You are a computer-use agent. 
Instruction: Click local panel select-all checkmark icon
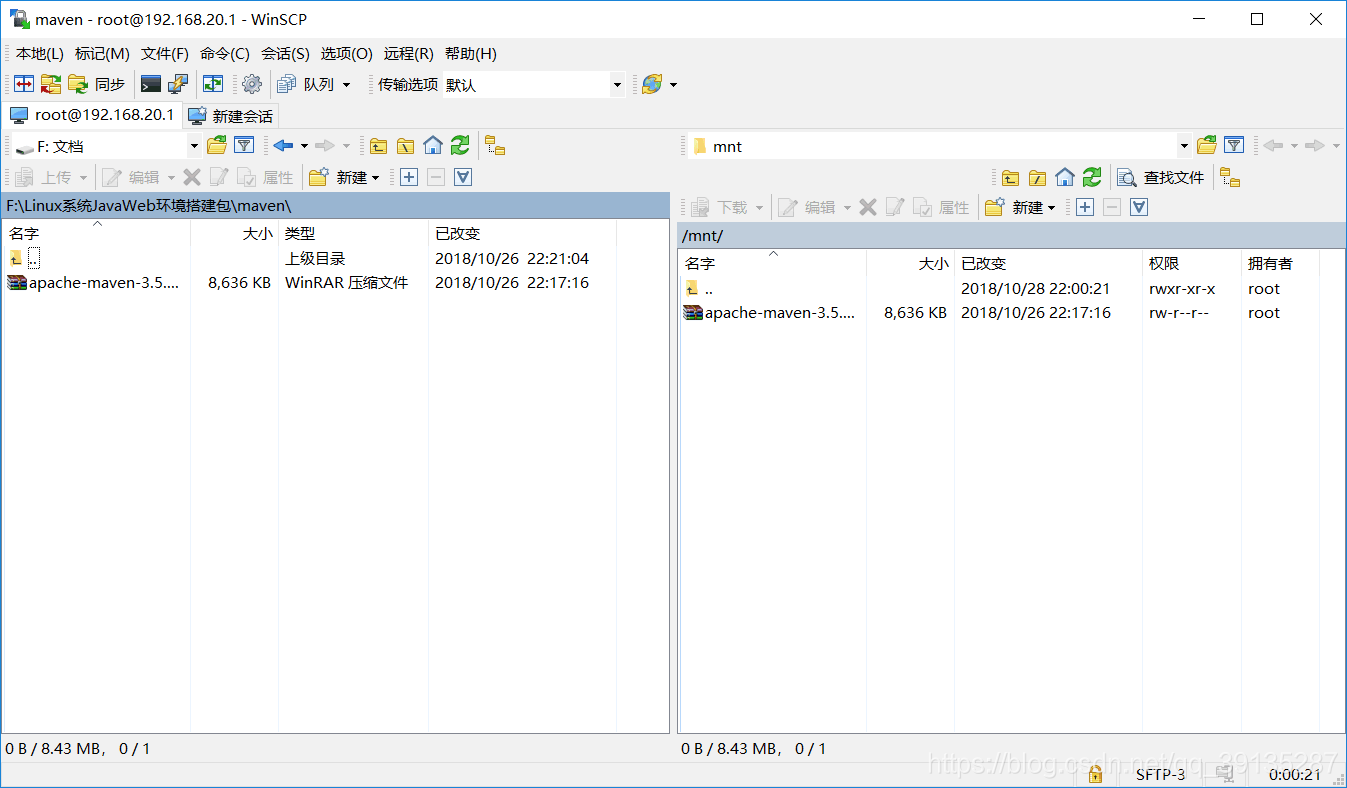tap(463, 177)
